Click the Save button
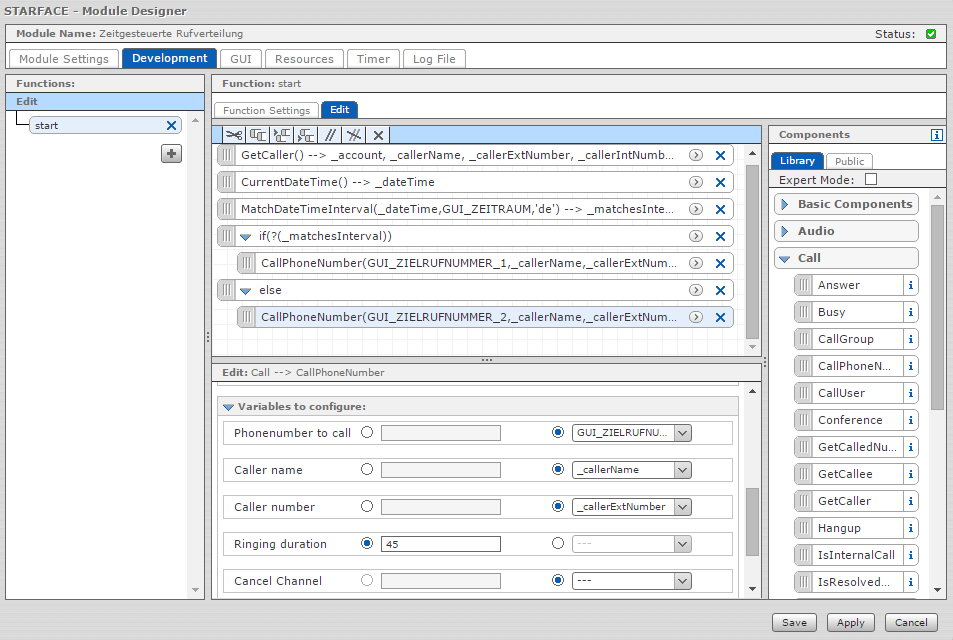Image resolution: width=953 pixels, height=640 pixels. point(794,622)
